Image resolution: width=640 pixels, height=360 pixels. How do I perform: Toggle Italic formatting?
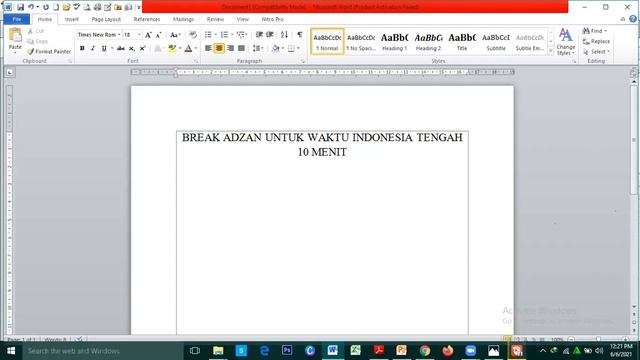click(x=93, y=48)
